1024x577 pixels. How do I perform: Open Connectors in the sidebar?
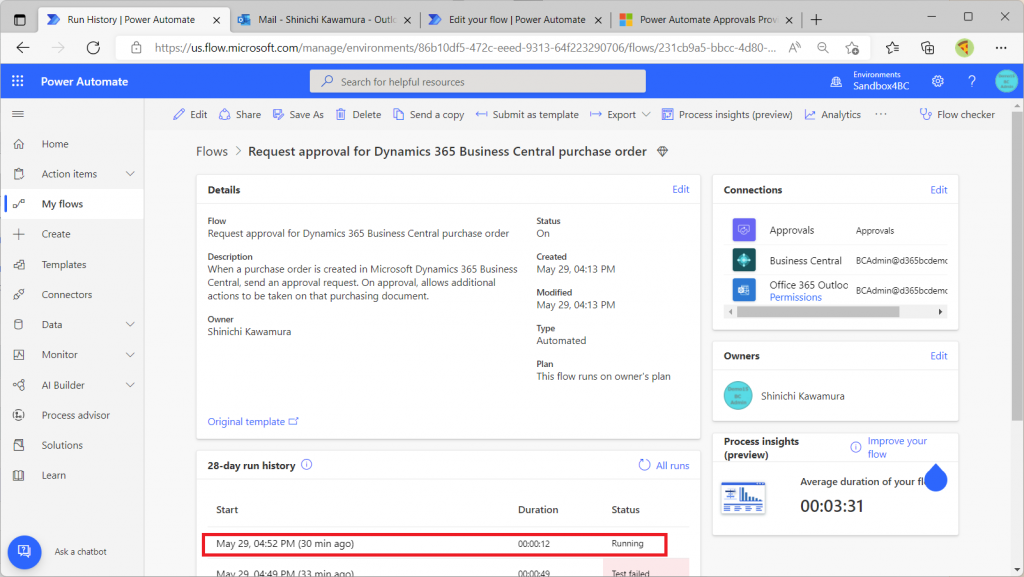67,294
